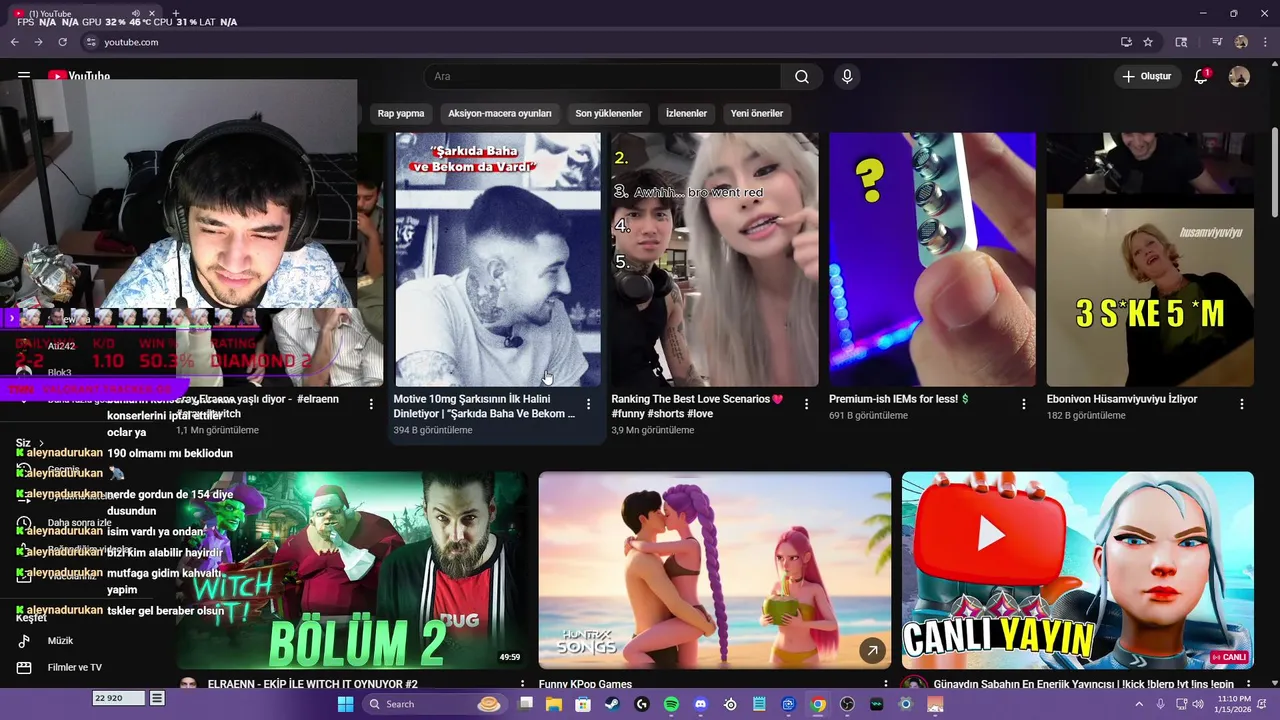Open options for Ebonivon Hüsamviyuviyu short
Screen dimensions: 1280x720
[1241, 404]
